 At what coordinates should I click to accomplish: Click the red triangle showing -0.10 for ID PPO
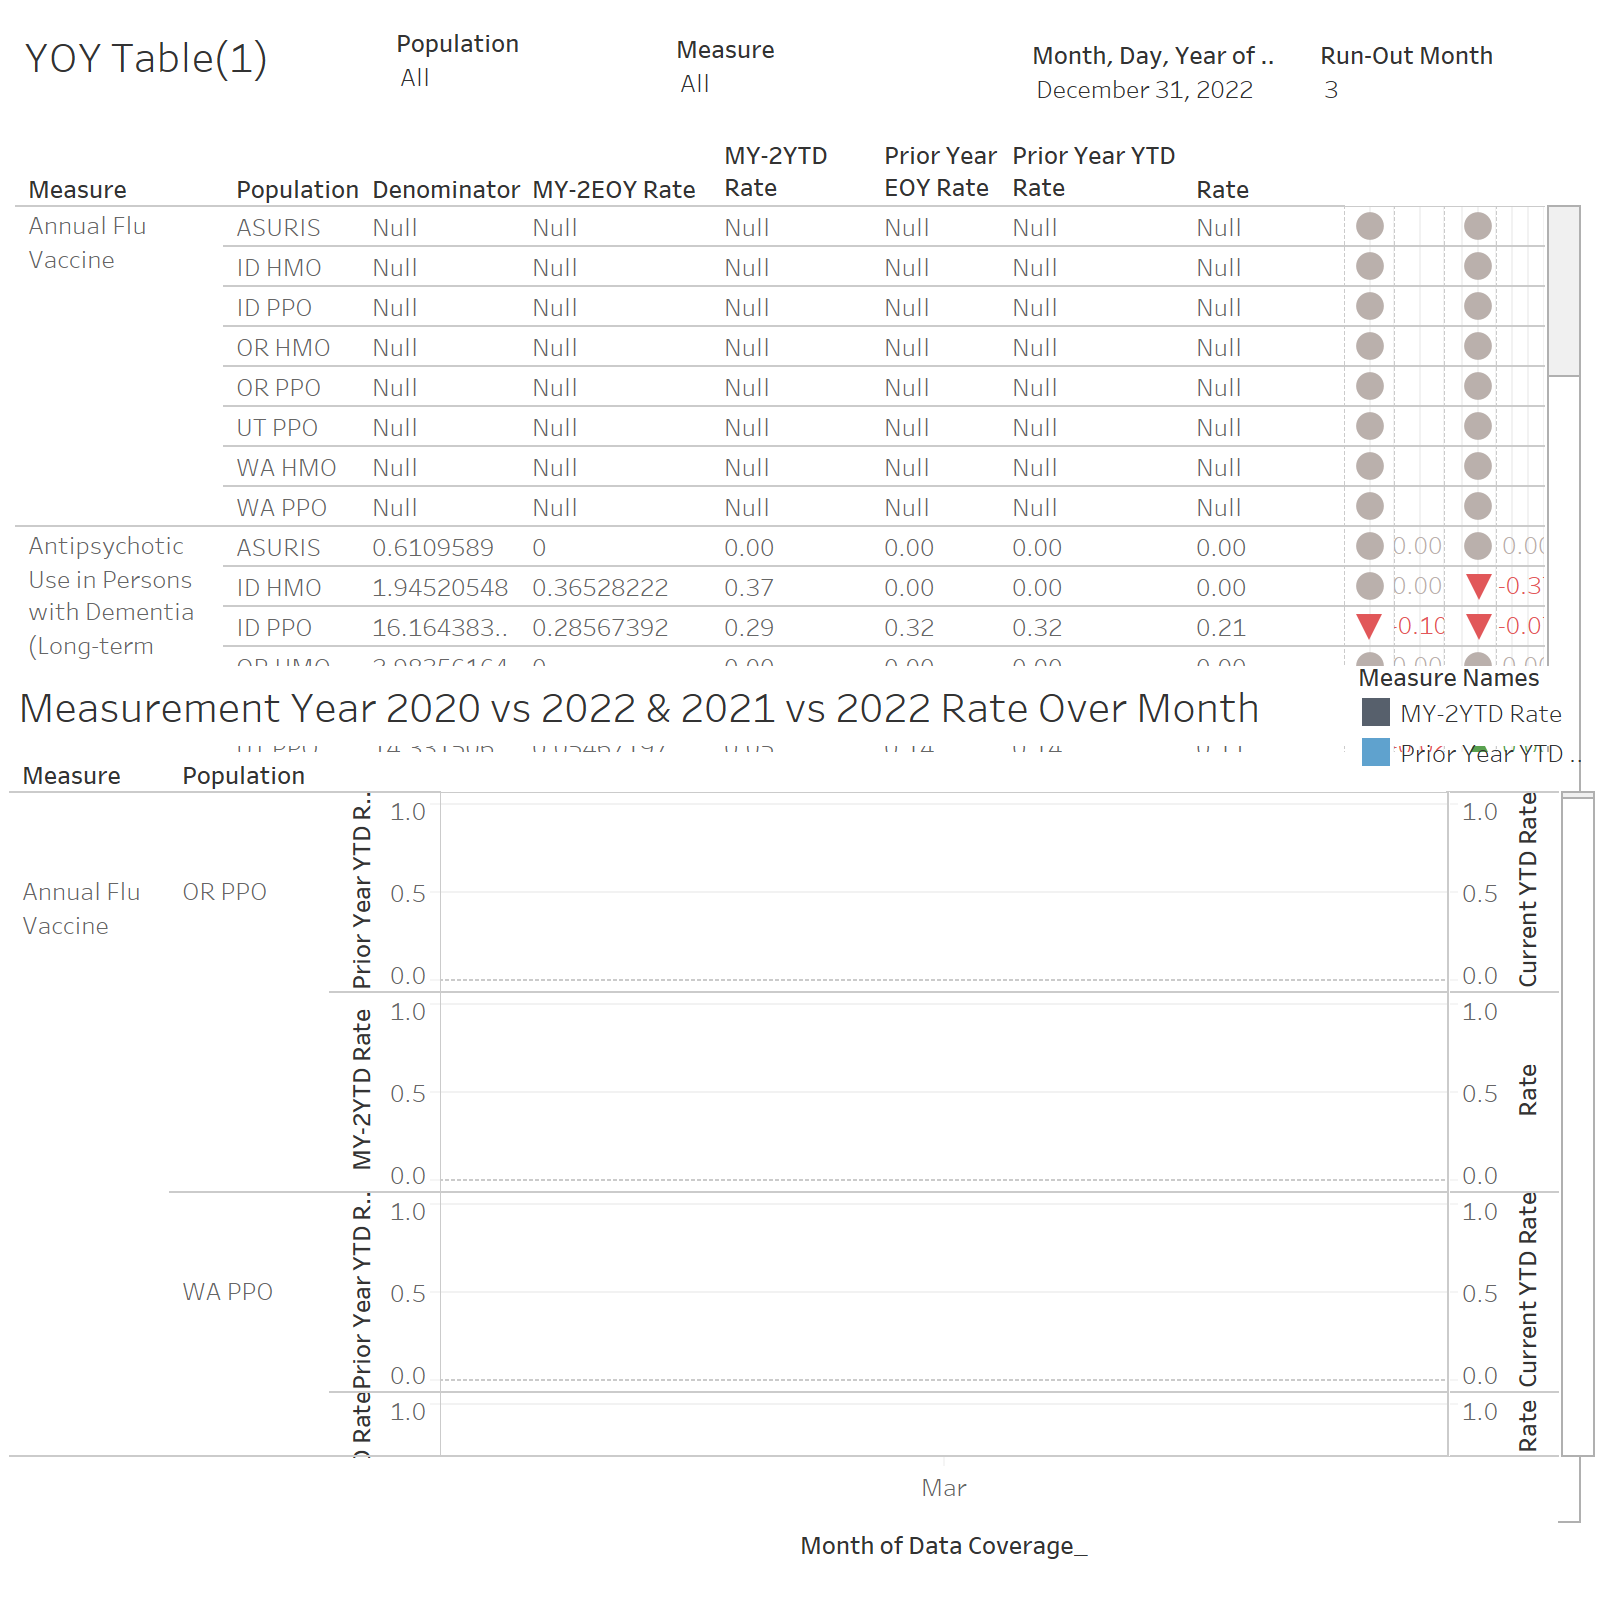(x=1369, y=627)
